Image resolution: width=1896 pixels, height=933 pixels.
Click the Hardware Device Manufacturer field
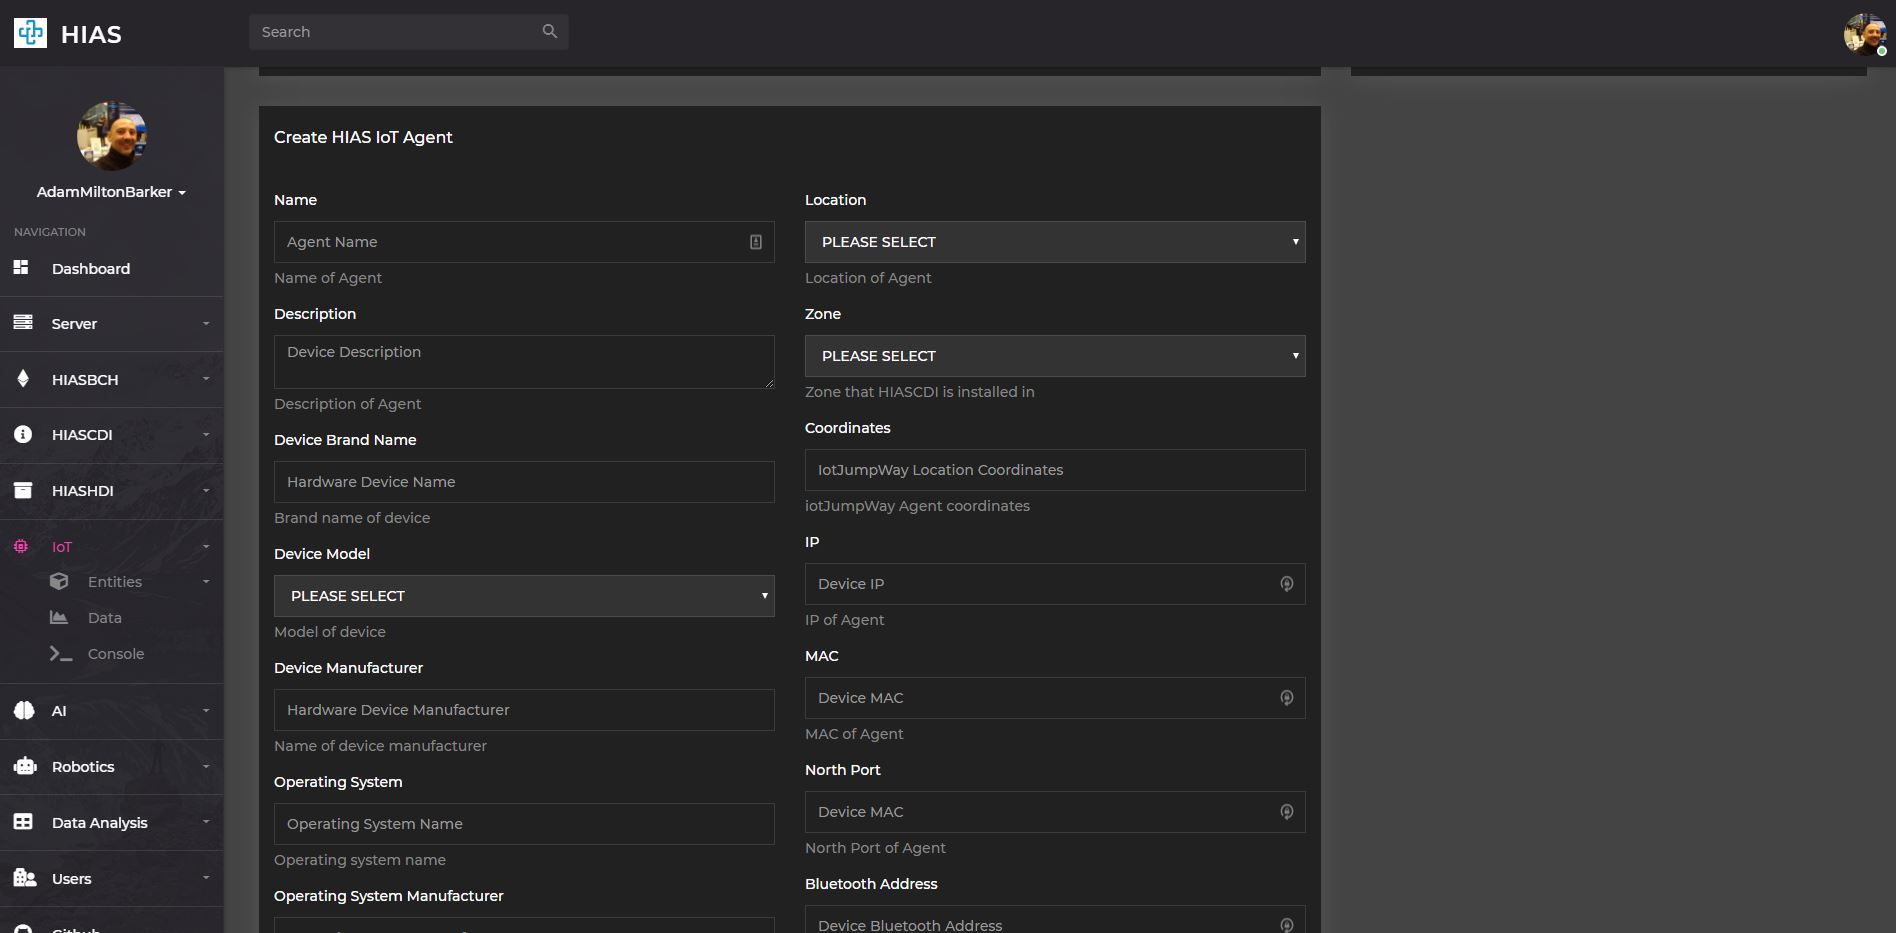[524, 710]
